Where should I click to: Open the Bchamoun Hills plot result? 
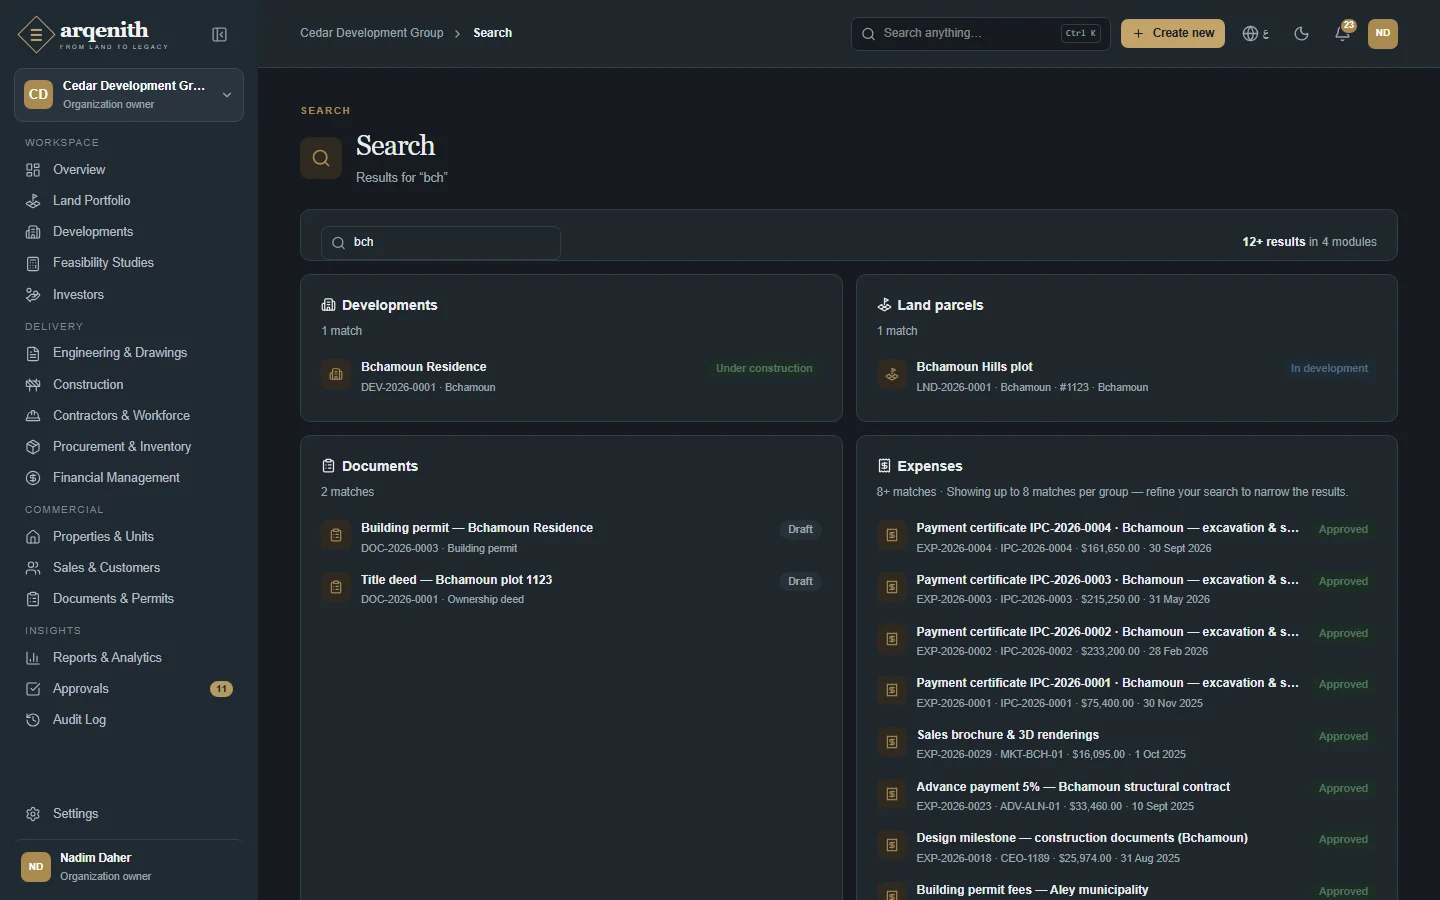pyautogui.click(x=1126, y=377)
